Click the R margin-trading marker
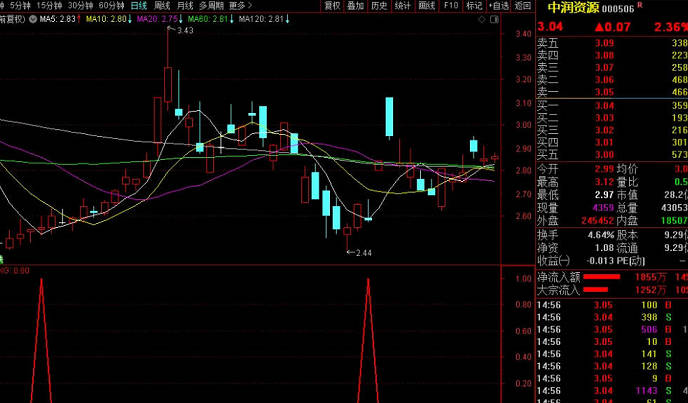688x403 pixels. (640, 5)
